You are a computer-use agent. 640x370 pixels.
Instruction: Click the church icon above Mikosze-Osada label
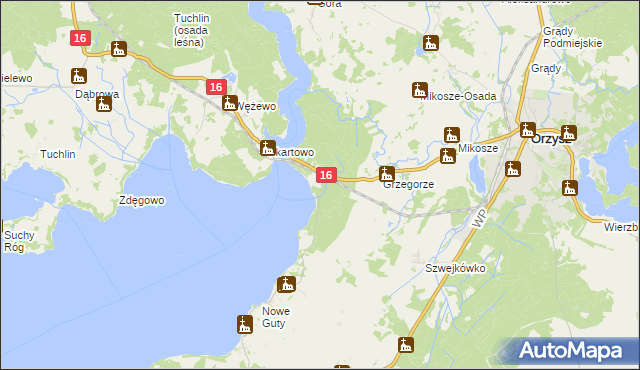[420, 90]
